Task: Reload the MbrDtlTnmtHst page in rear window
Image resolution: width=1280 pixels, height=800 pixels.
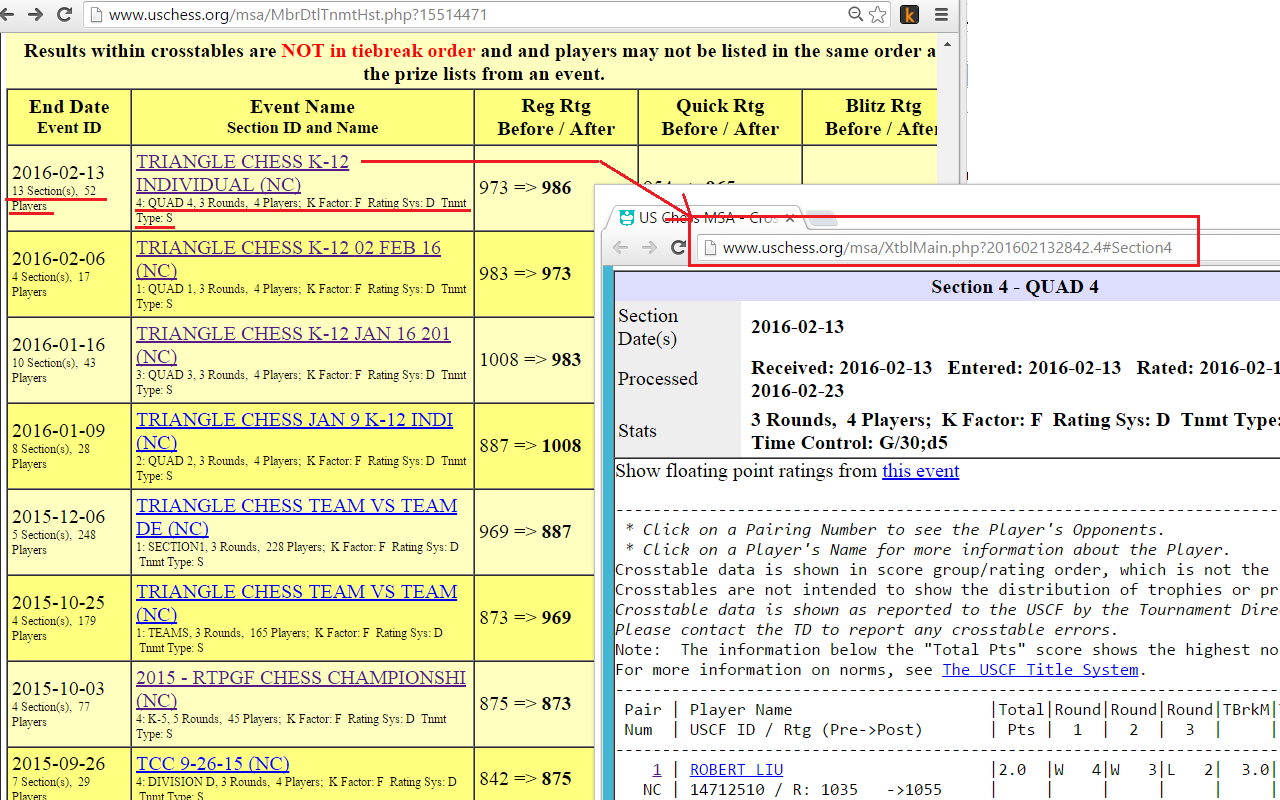Action: pyautogui.click(x=65, y=15)
